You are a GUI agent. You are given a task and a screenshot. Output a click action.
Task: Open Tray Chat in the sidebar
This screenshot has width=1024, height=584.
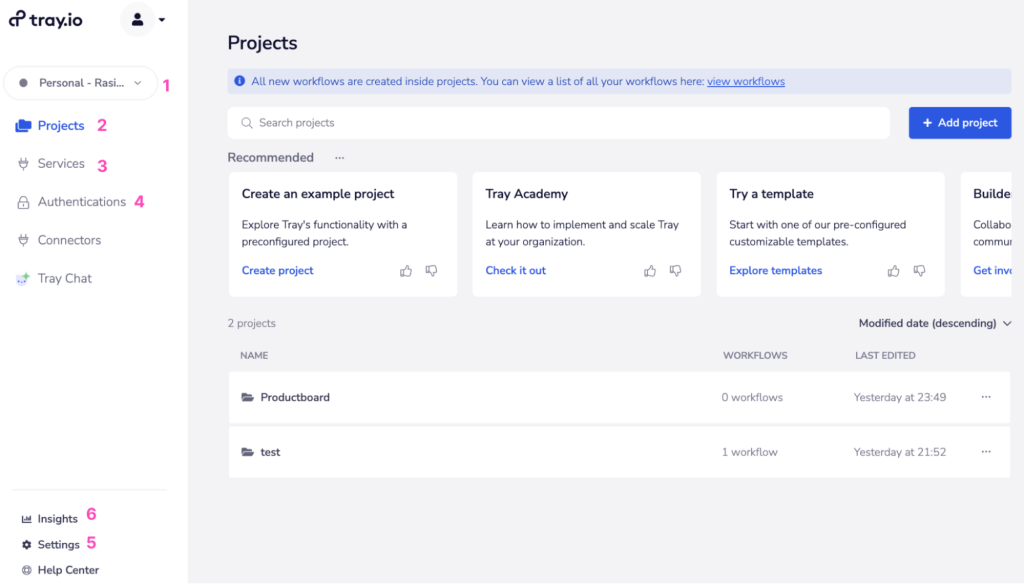65,278
